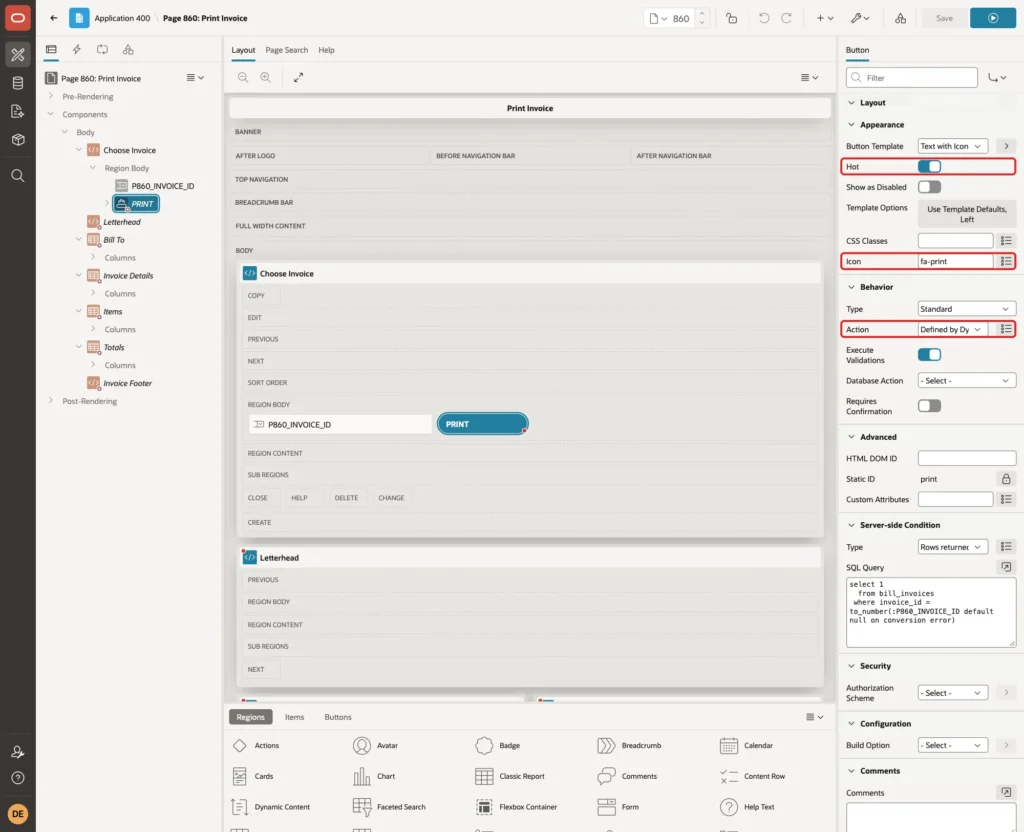The image size is (1024, 832).
Task: Click the sidebar search magnifier icon
Action: 18,175
